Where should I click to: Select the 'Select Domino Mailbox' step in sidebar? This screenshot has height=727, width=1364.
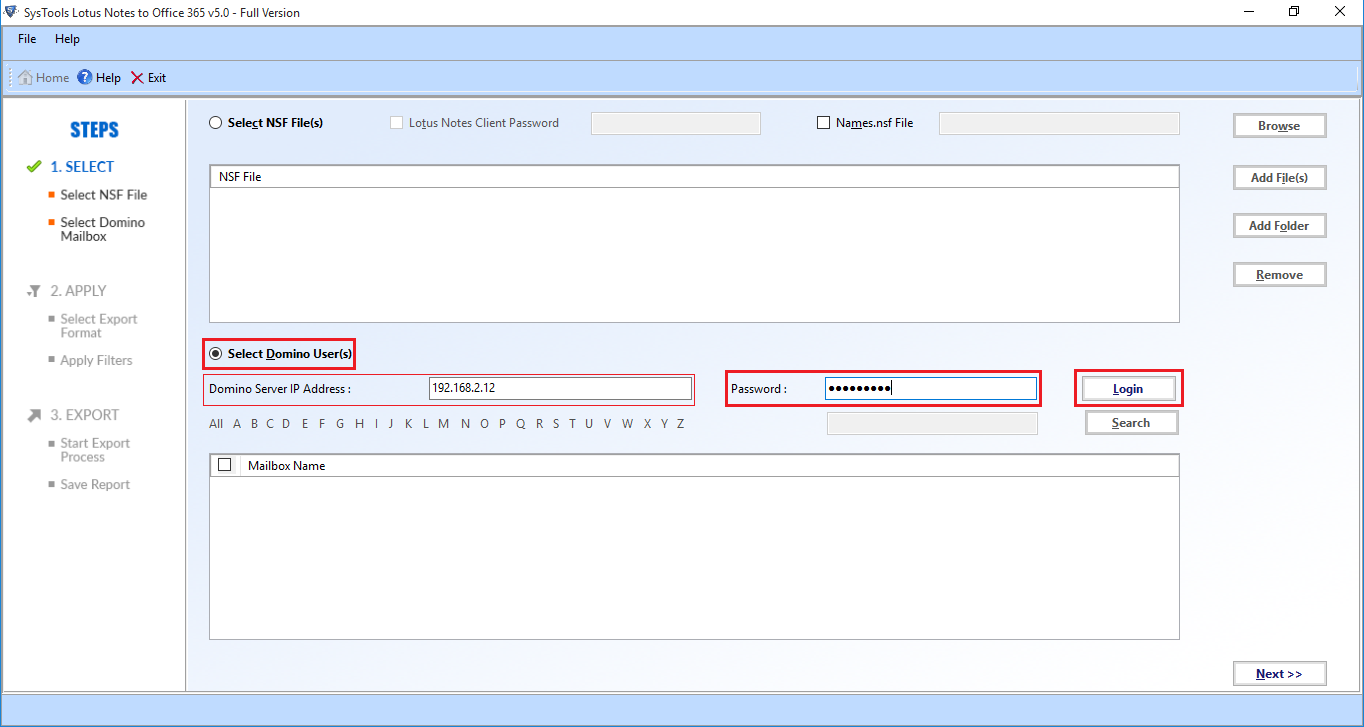pyautogui.click(x=102, y=229)
